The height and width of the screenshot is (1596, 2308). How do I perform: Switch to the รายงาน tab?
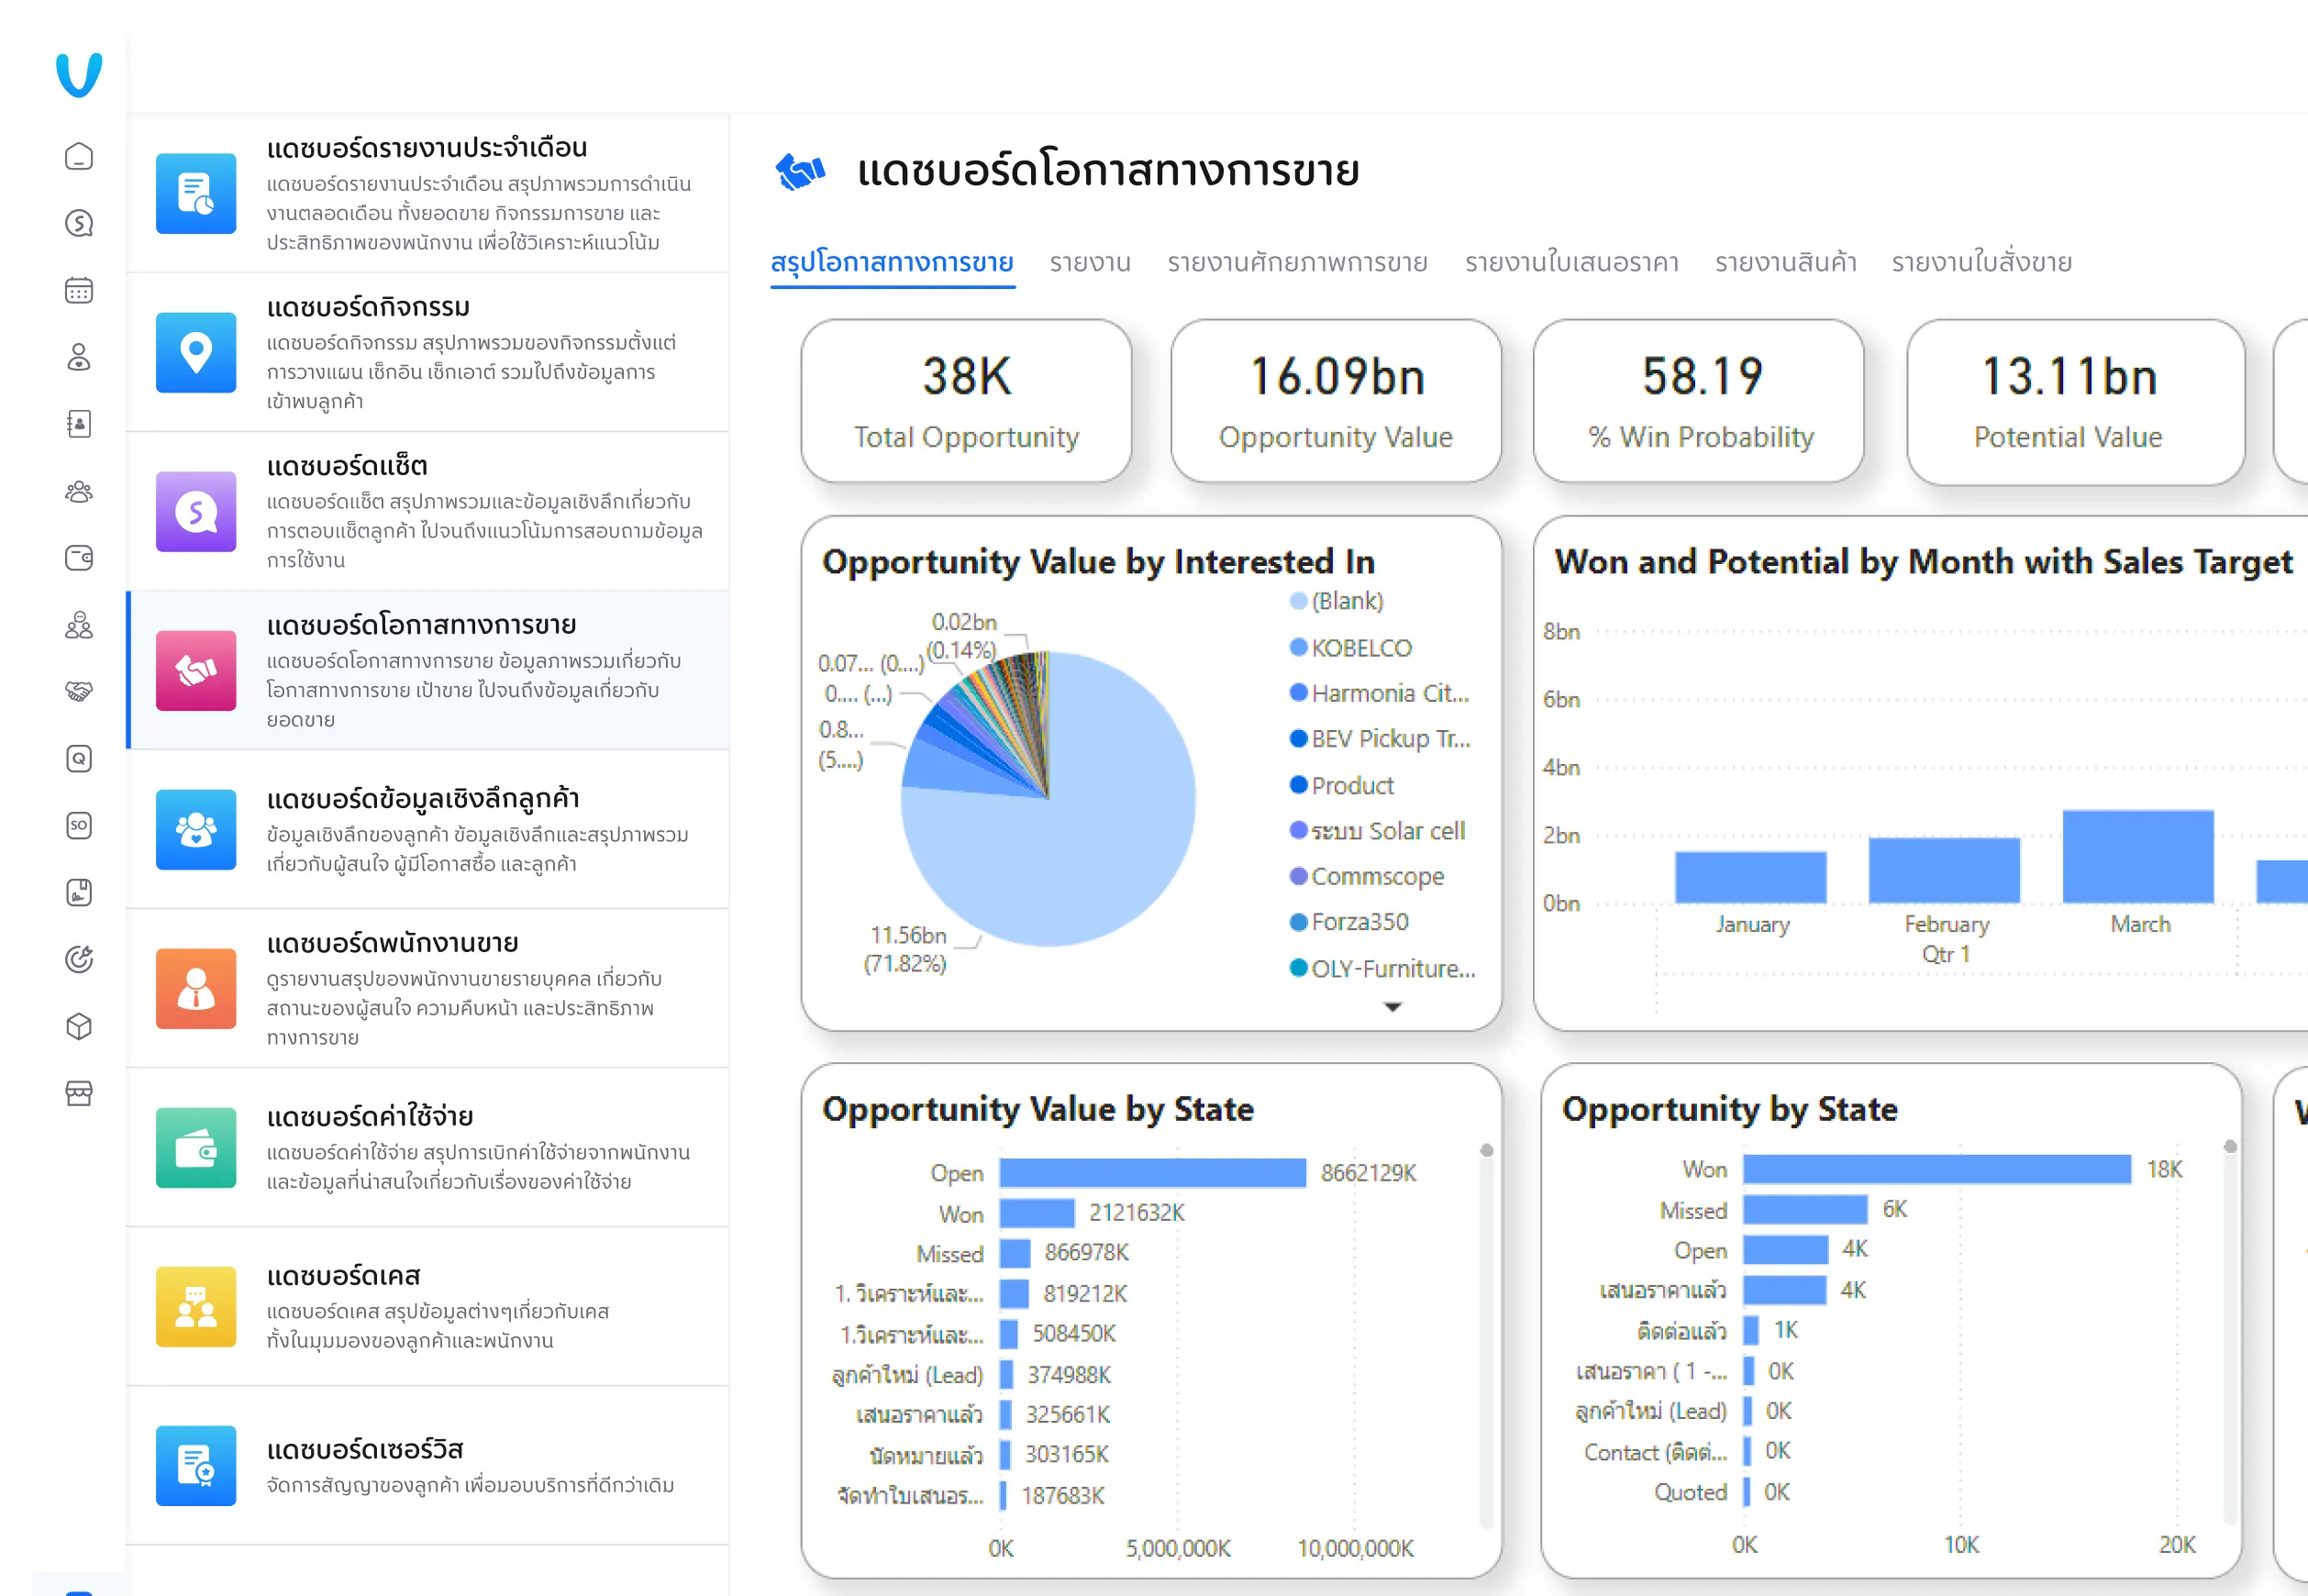click(x=1090, y=262)
